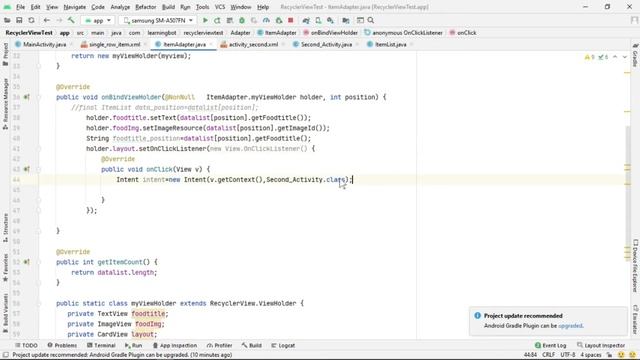
Task: Open the Tools menu
Action: coord(202,7)
